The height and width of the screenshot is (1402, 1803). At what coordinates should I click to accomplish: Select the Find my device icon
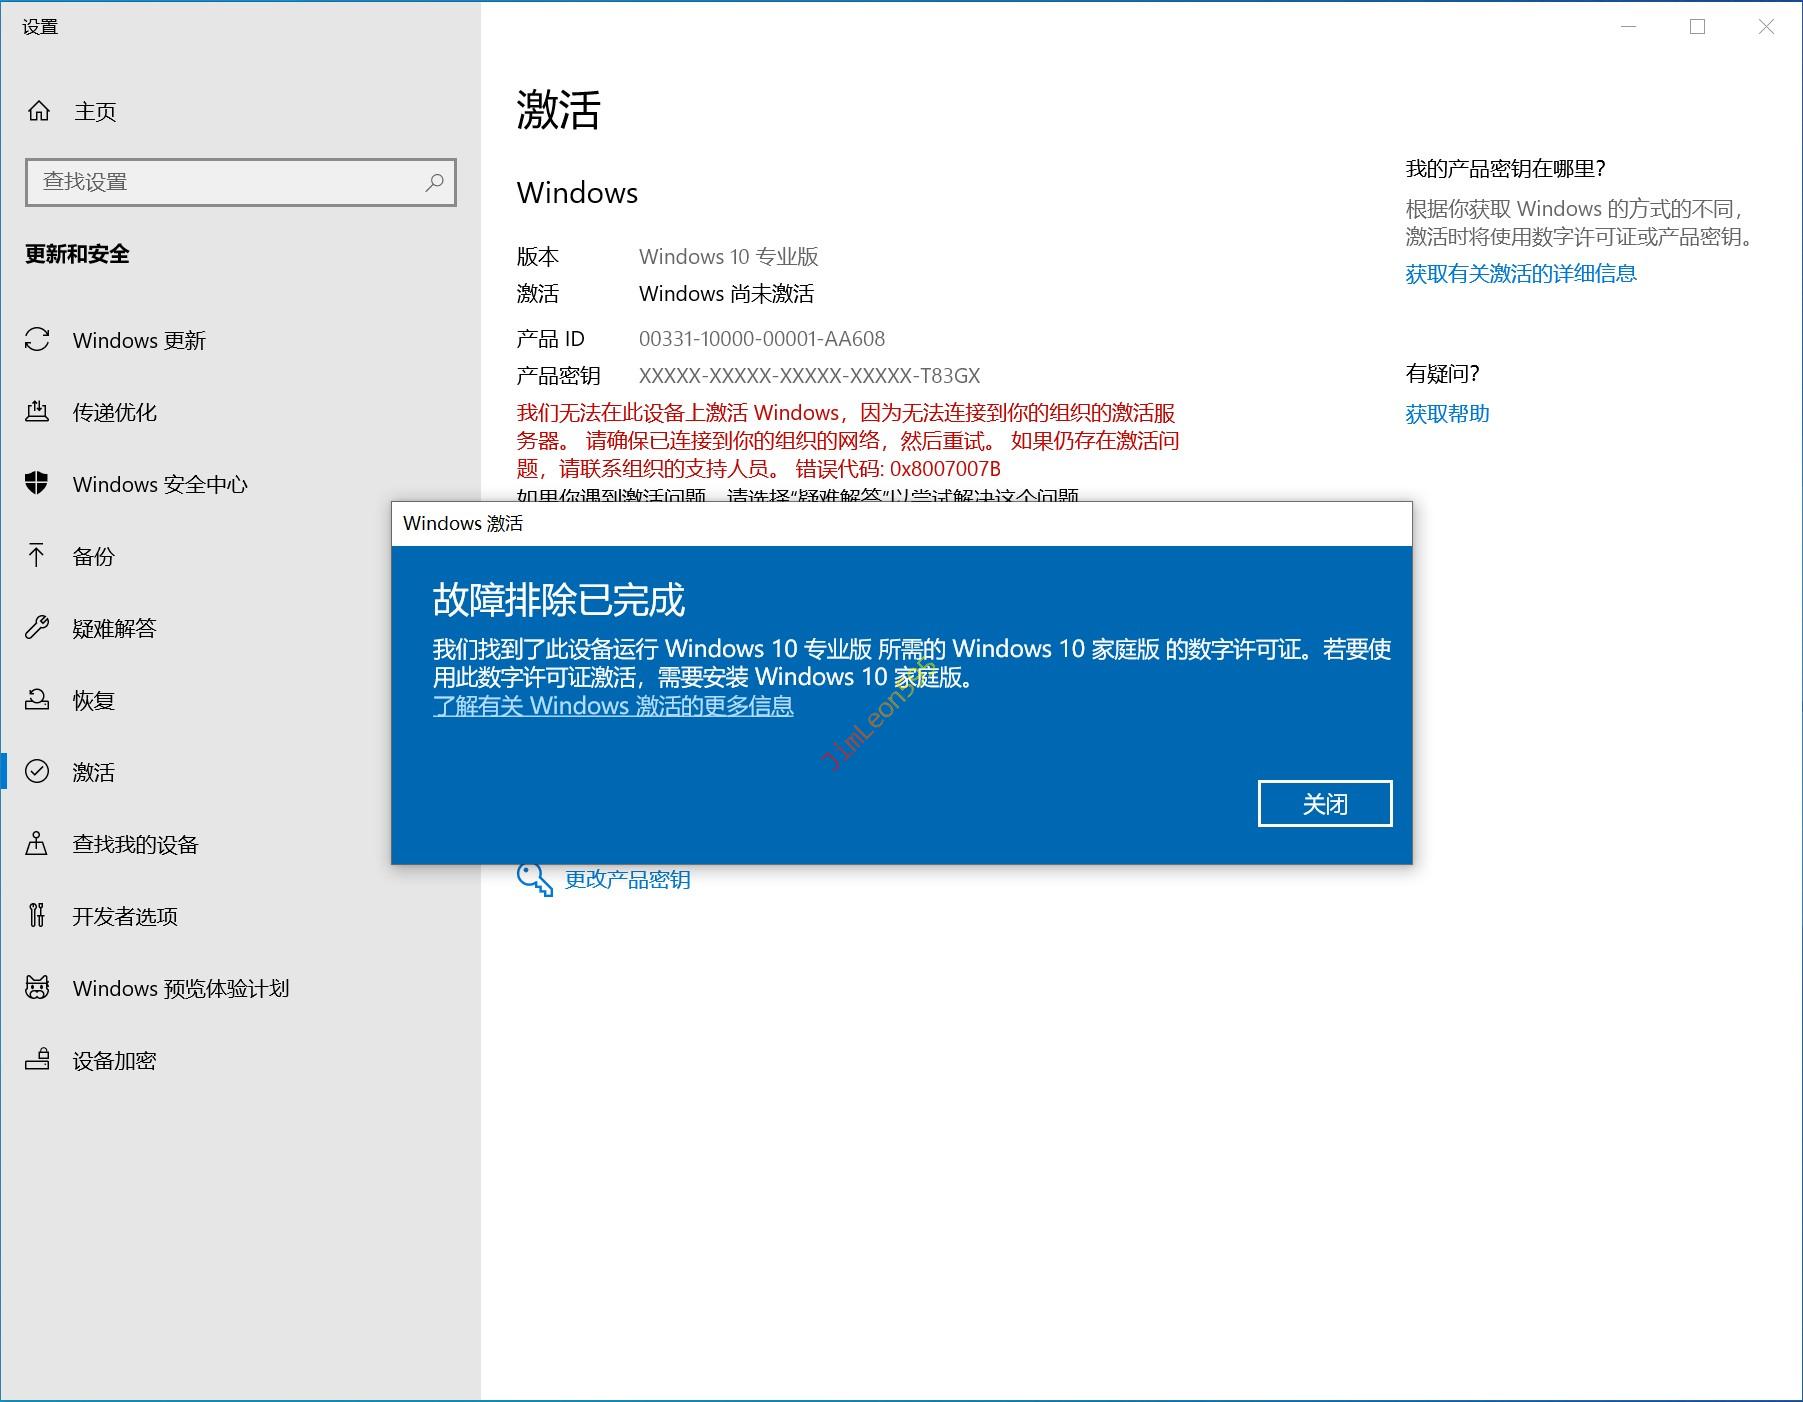[37, 844]
